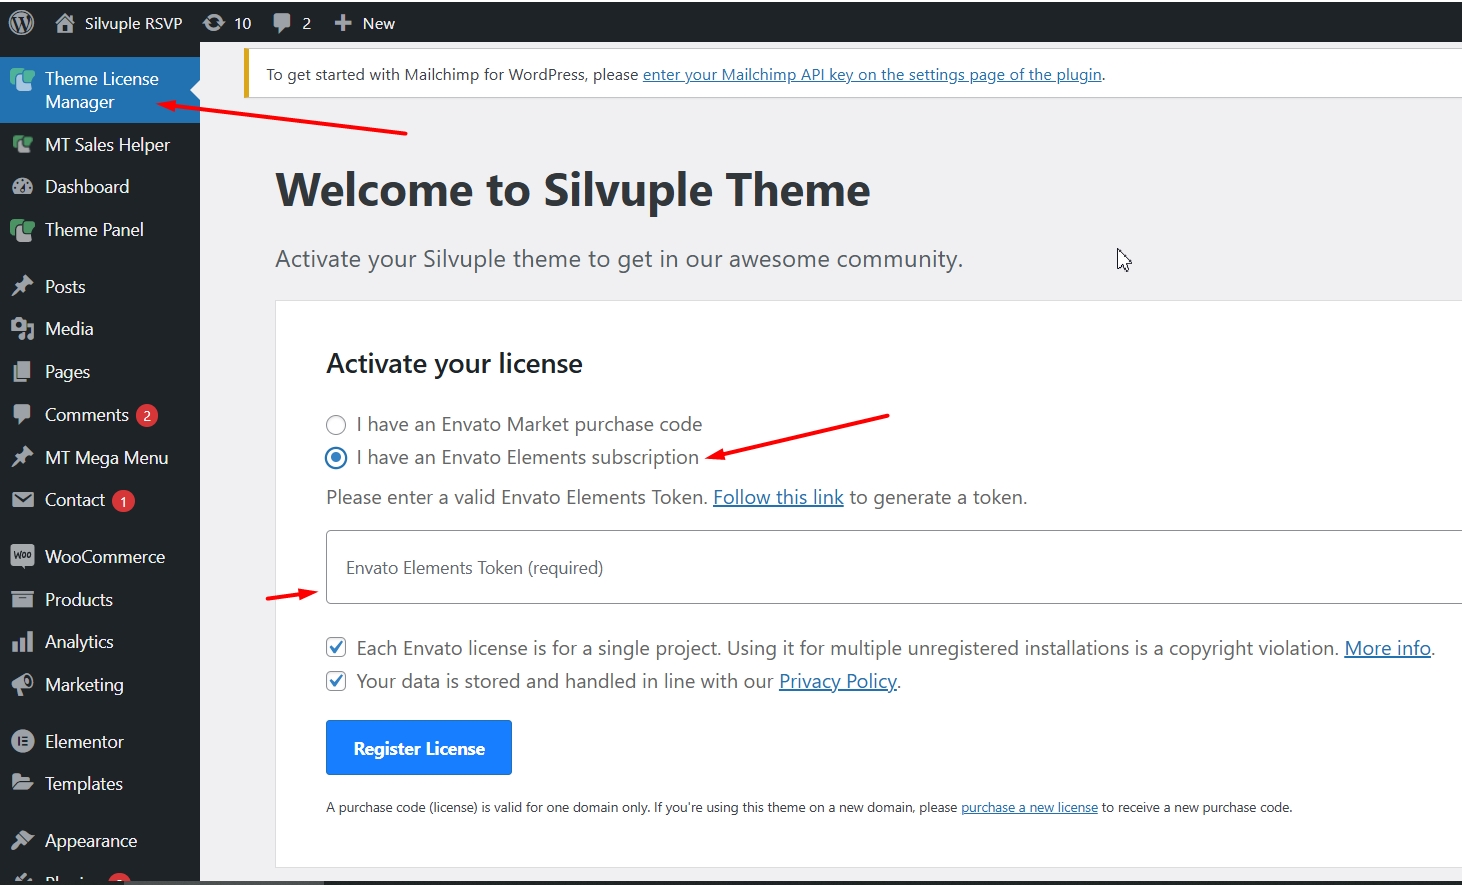Click the Theme Panel icon
Screen dimensions: 1462x885
coord(22,230)
